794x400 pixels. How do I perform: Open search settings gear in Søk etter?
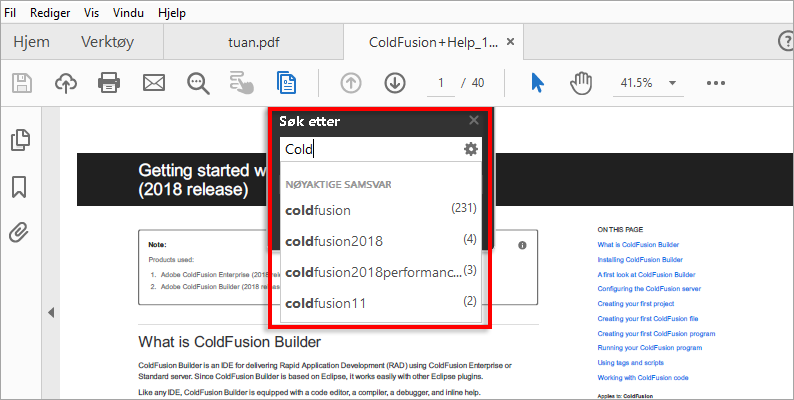point(471,149)
